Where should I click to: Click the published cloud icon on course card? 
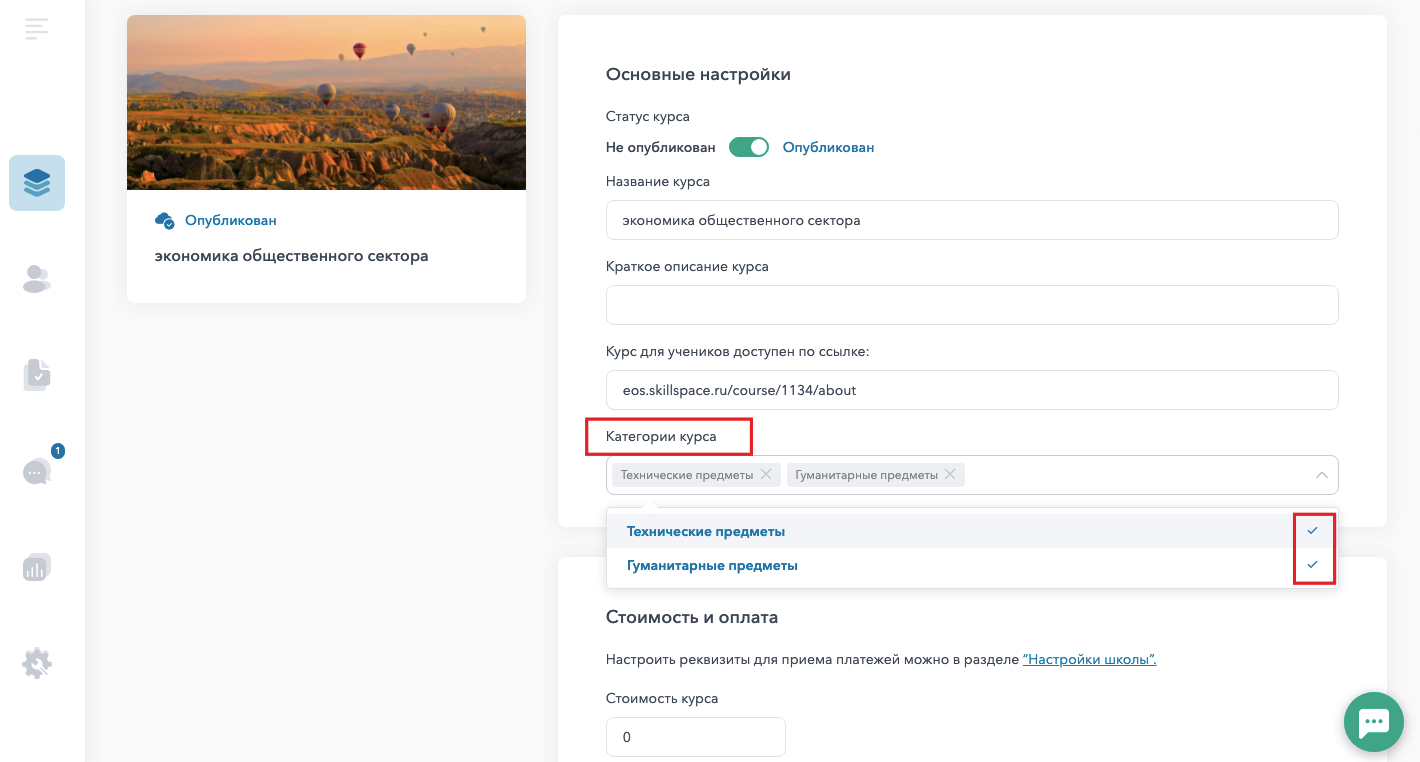pos(165,220)
